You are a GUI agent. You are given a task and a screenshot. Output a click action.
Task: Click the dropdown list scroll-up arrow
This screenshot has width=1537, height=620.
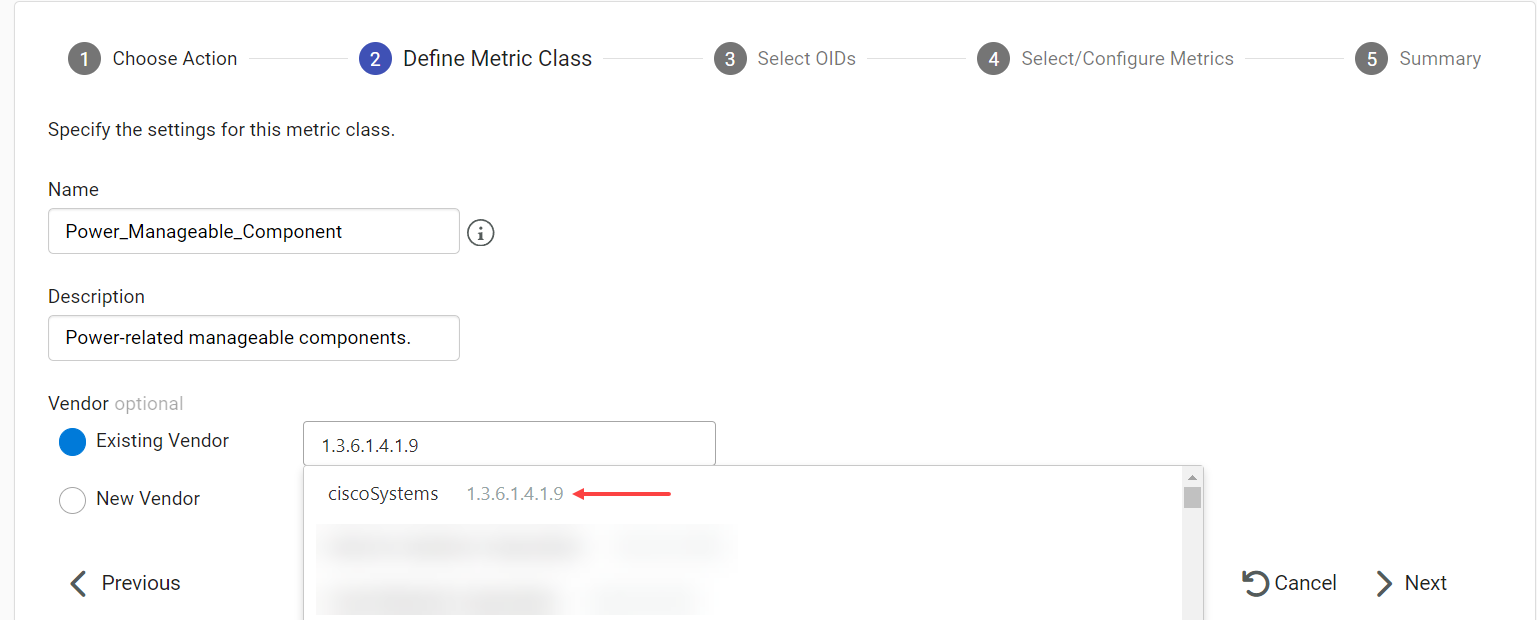coord(1192,477)
